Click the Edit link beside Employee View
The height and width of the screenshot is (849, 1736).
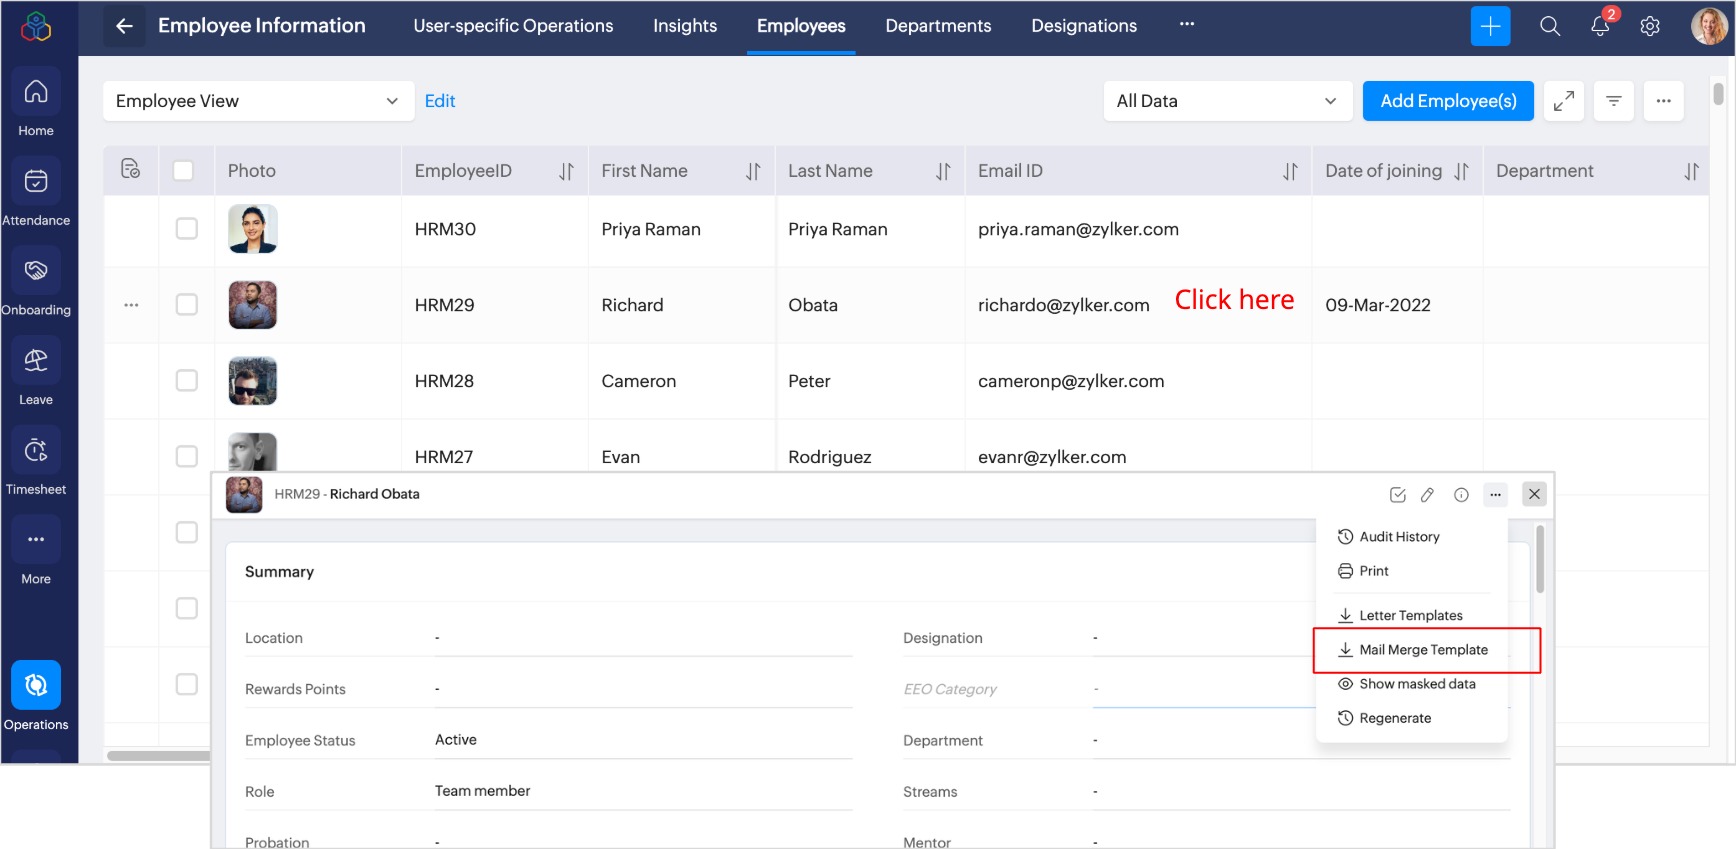point(439,101)
